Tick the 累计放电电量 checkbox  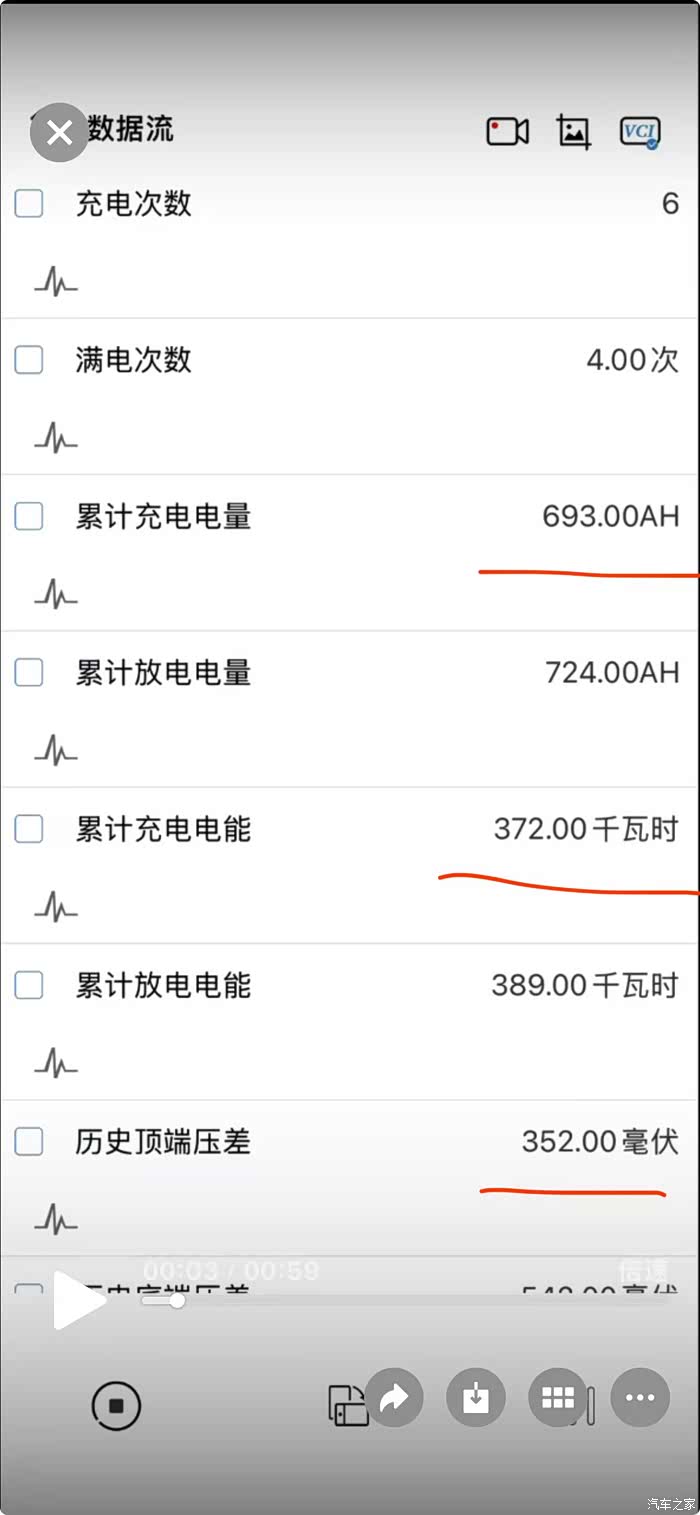tap(29, 673)
